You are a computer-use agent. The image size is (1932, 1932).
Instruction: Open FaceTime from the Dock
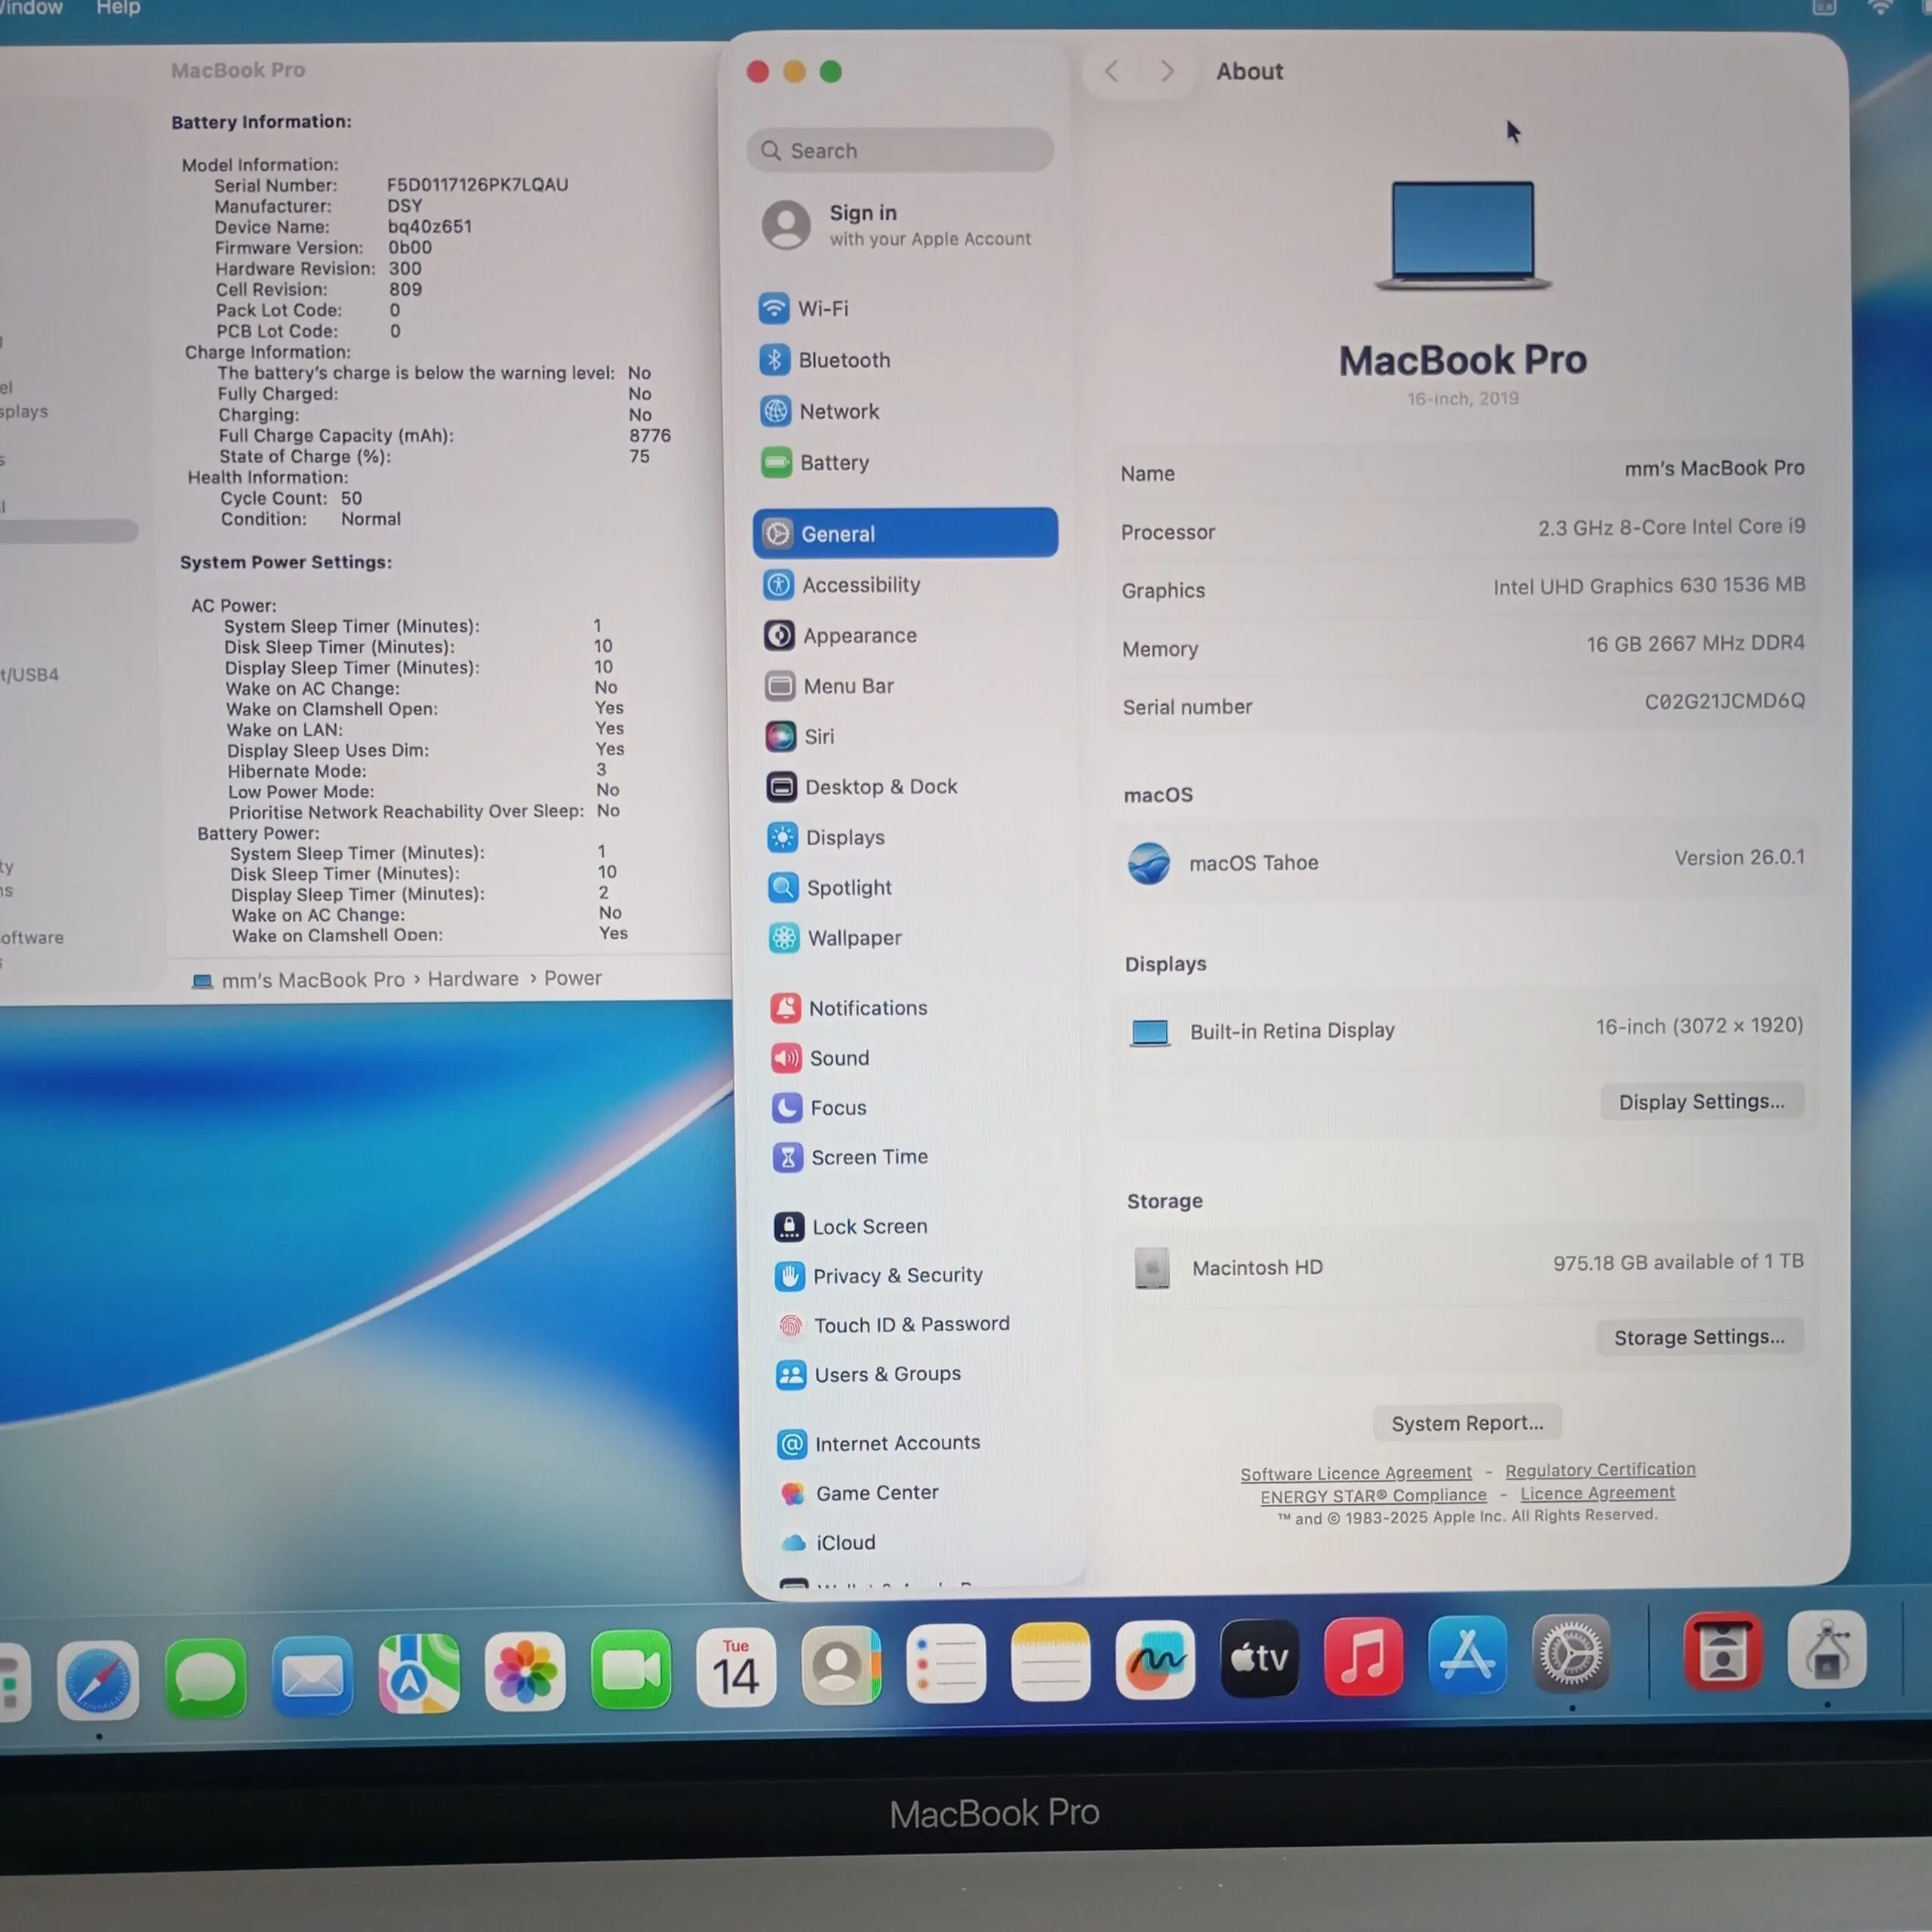click(631, 1670)
